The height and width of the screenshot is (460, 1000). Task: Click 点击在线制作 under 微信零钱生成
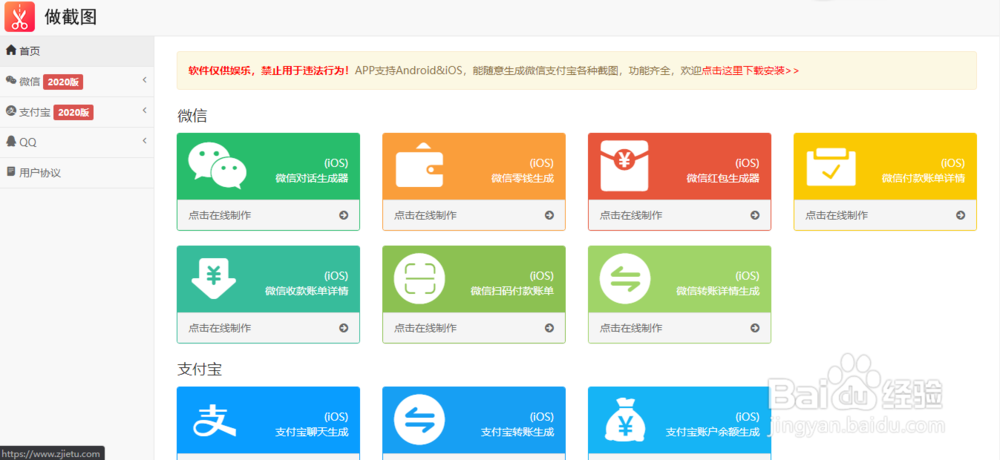click(x=425, y=216)
